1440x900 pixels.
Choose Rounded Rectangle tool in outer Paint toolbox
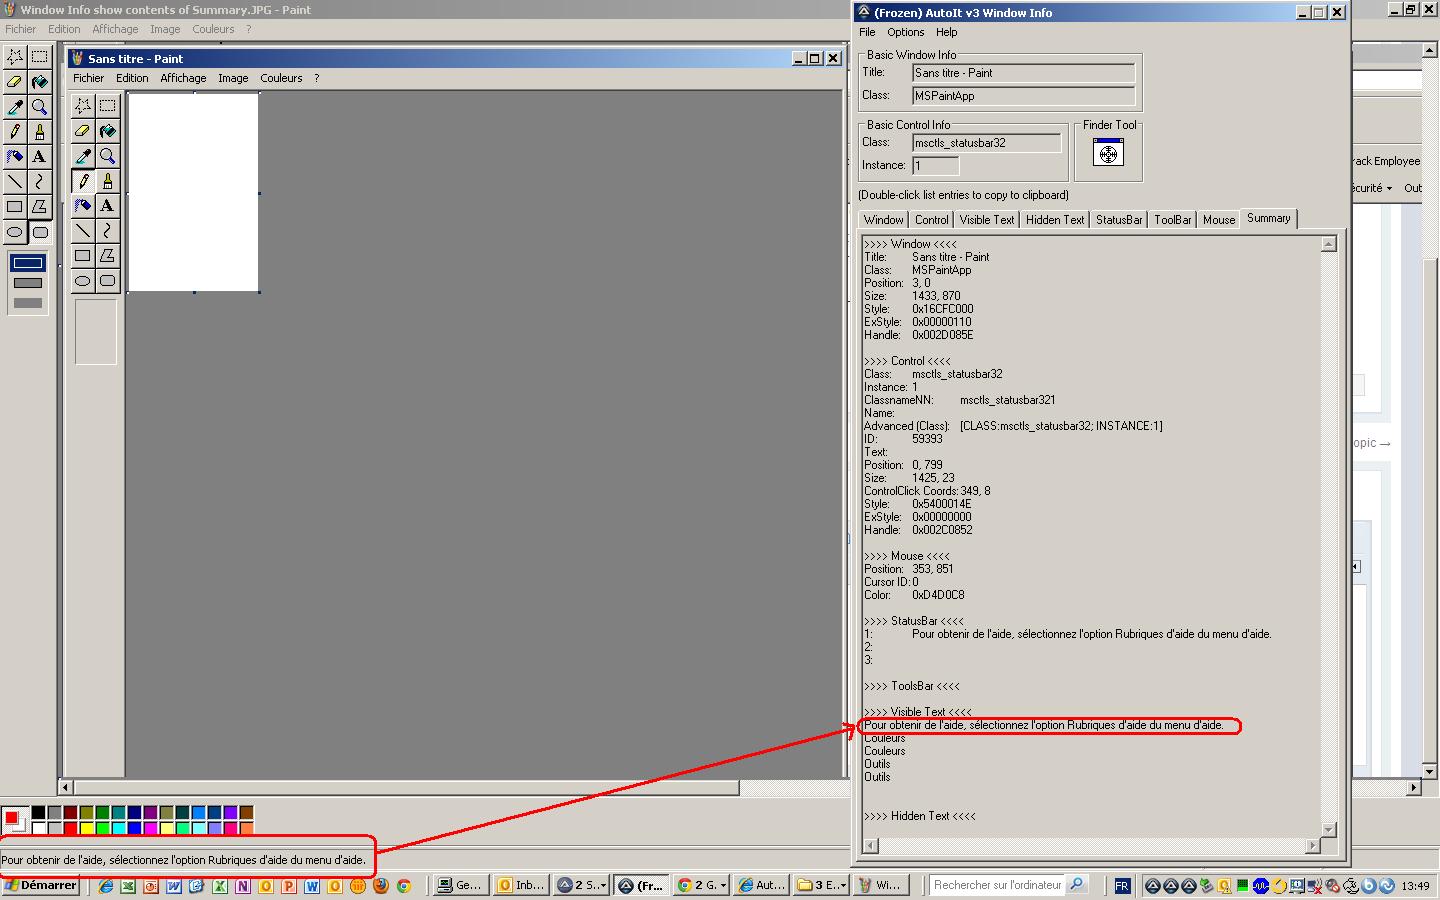pyautogui.click(x=39, y=232)
